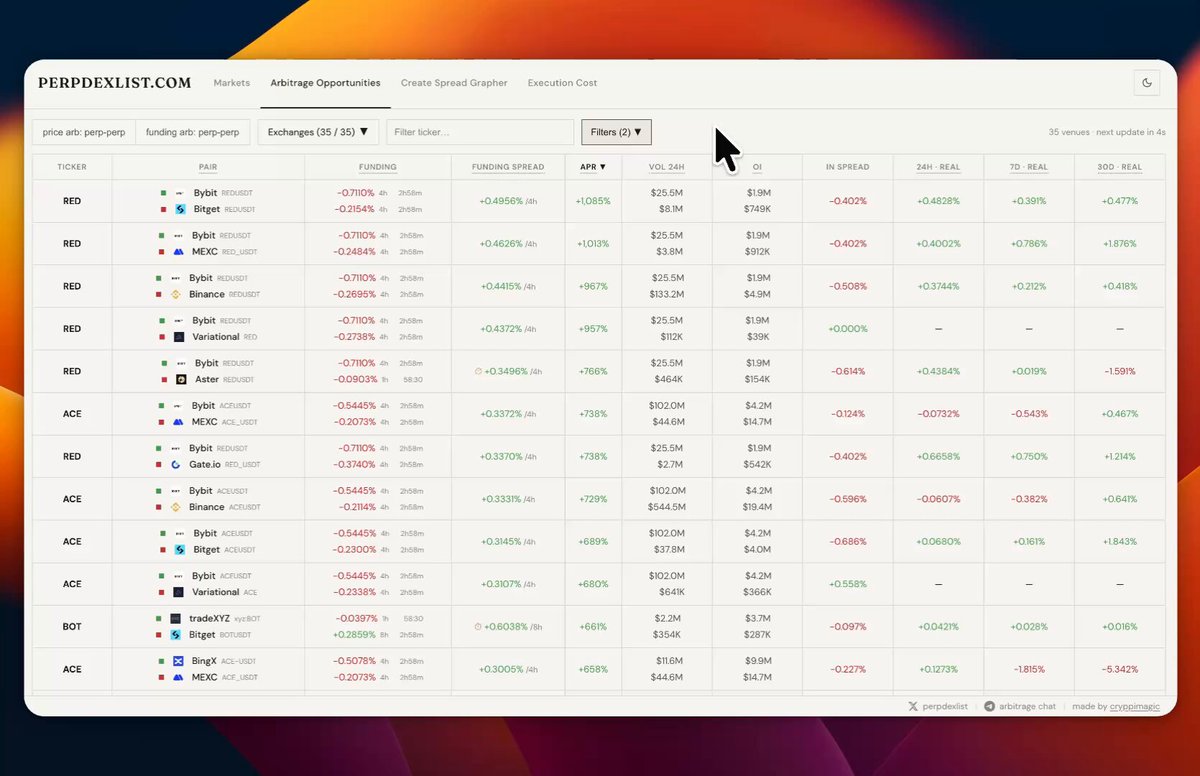Open the Create Spread Grapher tab
The height and width of the screenshot is (776, 1200).
(x=454, y=83)
